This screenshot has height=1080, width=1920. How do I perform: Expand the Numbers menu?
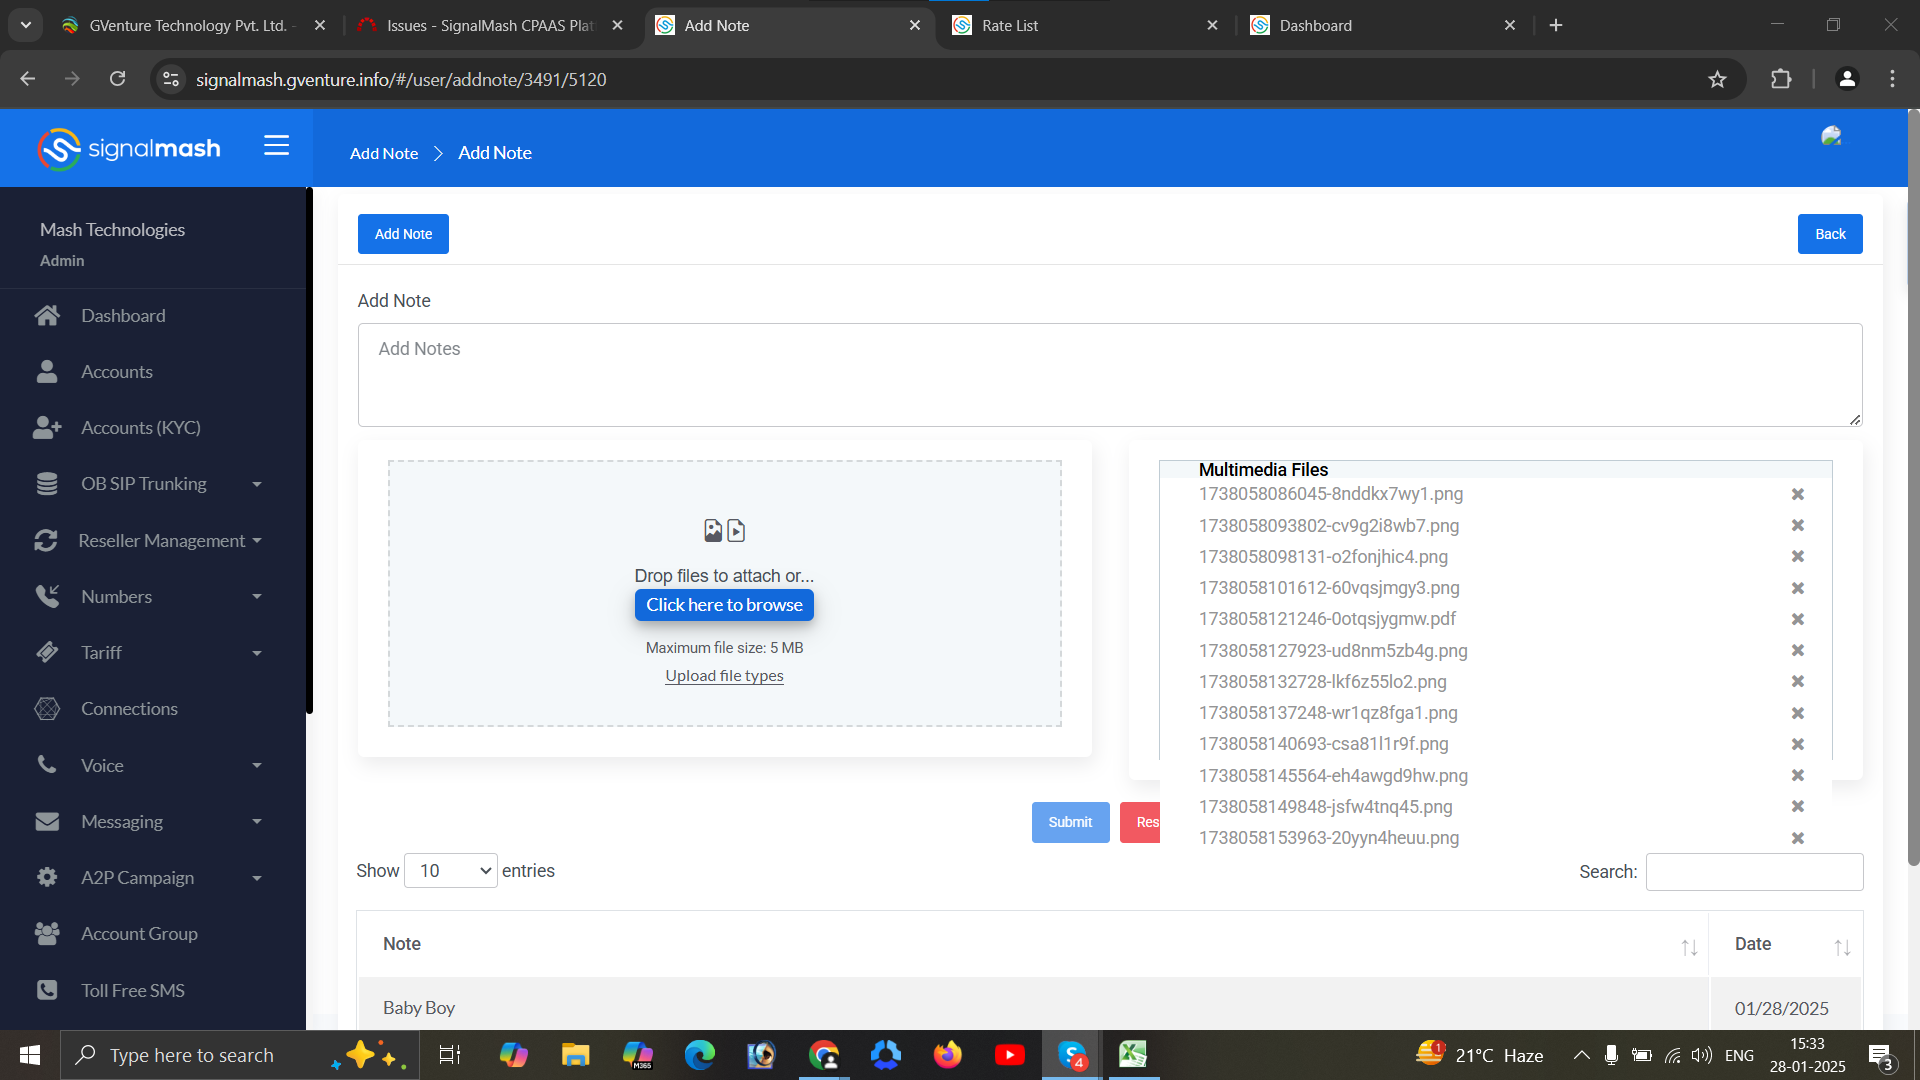coord(150,597)
